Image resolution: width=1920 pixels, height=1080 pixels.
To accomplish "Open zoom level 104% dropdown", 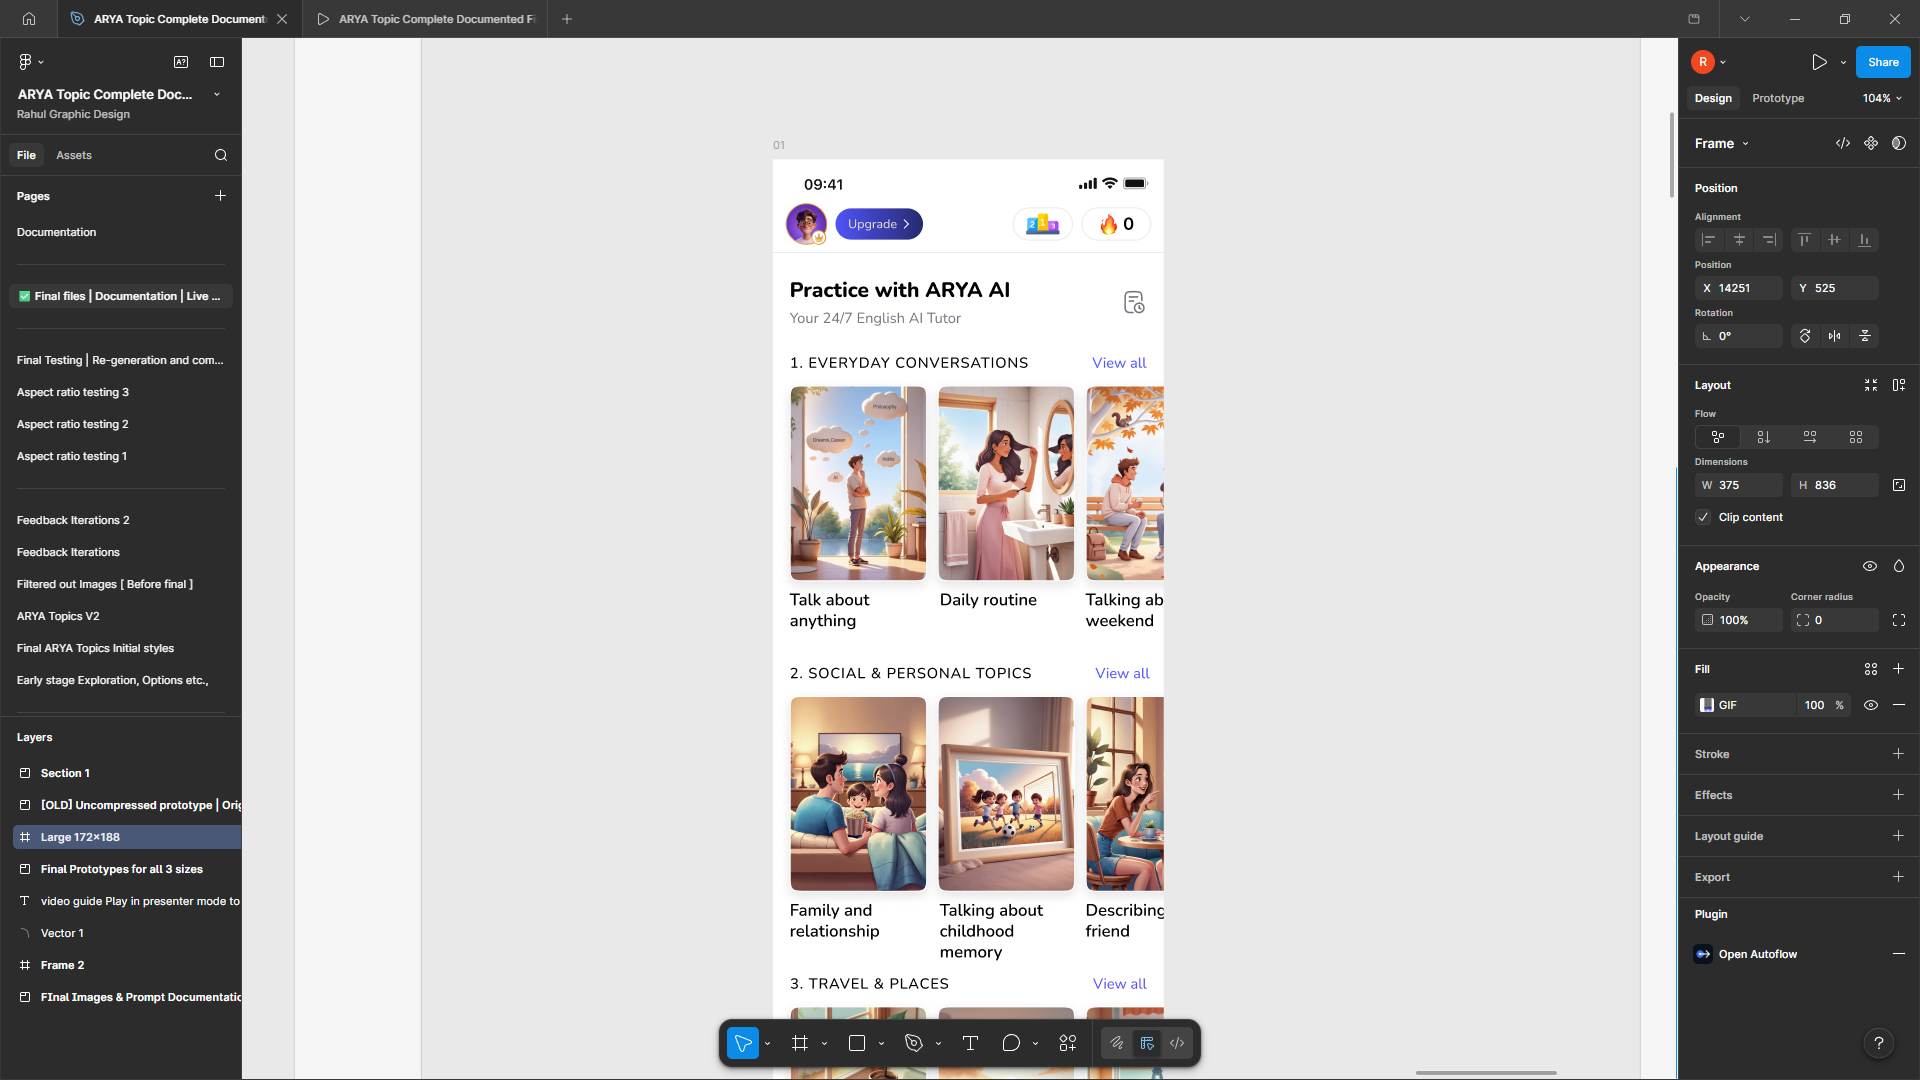I will pos(1883,98).
